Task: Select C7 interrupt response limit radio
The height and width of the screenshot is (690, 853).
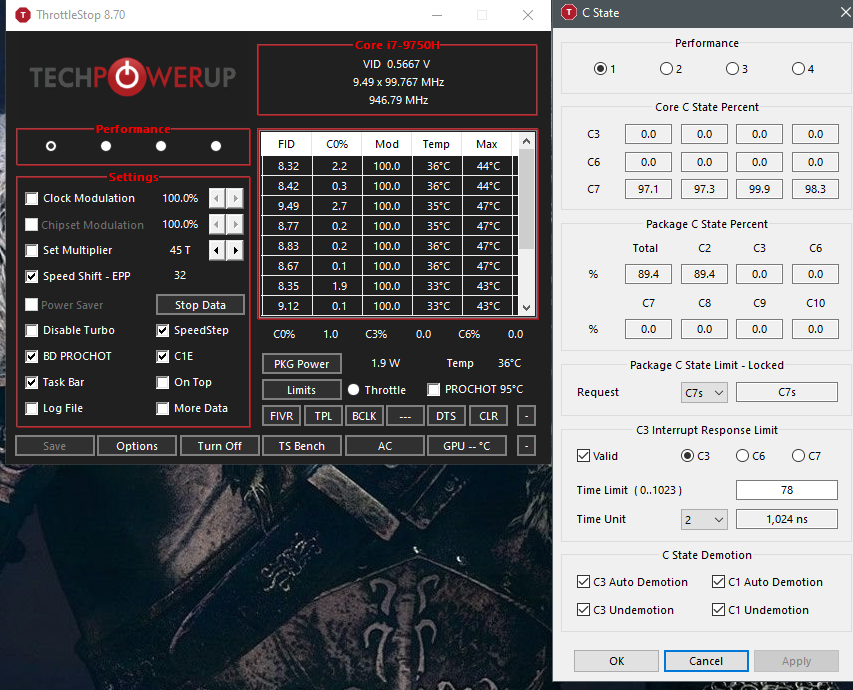Action: click(x=798, y=455)
